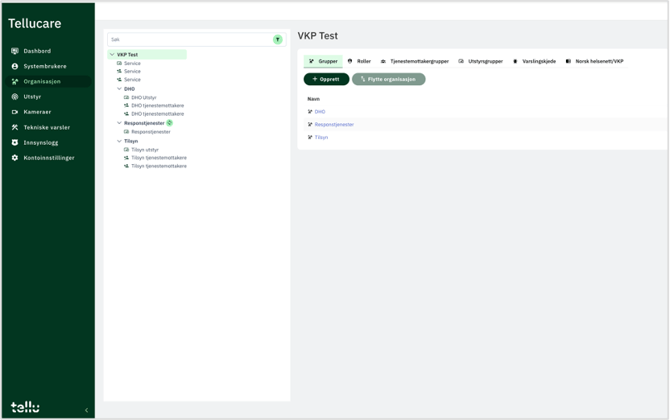The width and height of the screenshot is (670, 420).
Task: Open Tekniske varsler tools icon
Action: click(x=15, y=127)
